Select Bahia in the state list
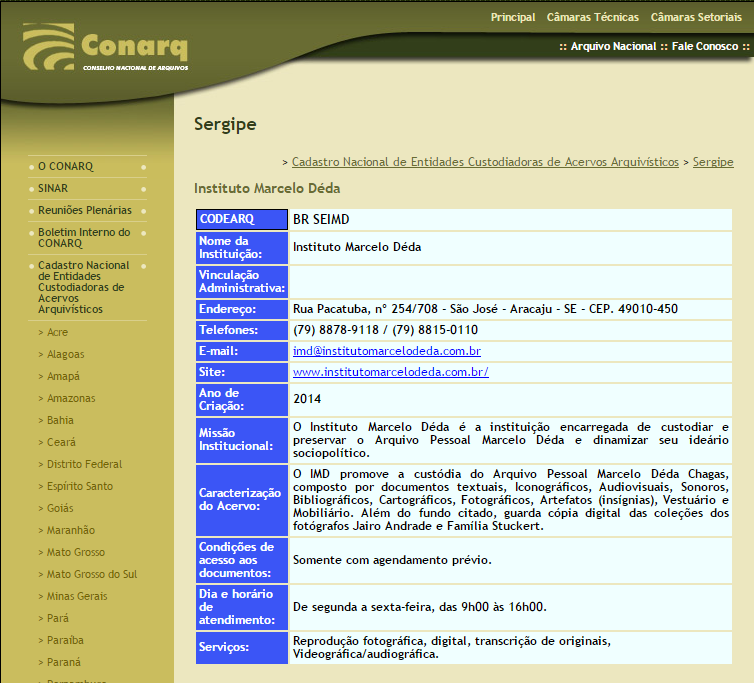 tap(60, 420)
